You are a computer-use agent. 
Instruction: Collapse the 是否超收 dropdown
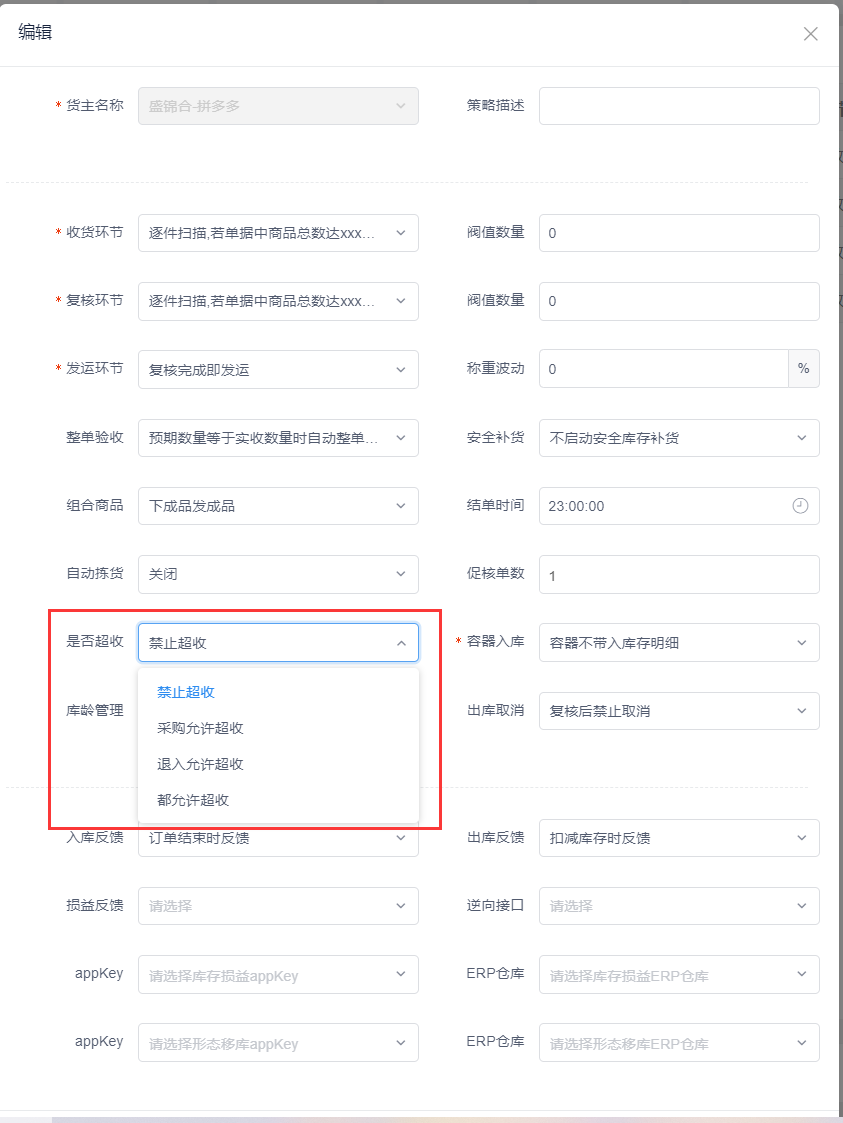click(278, 642)
